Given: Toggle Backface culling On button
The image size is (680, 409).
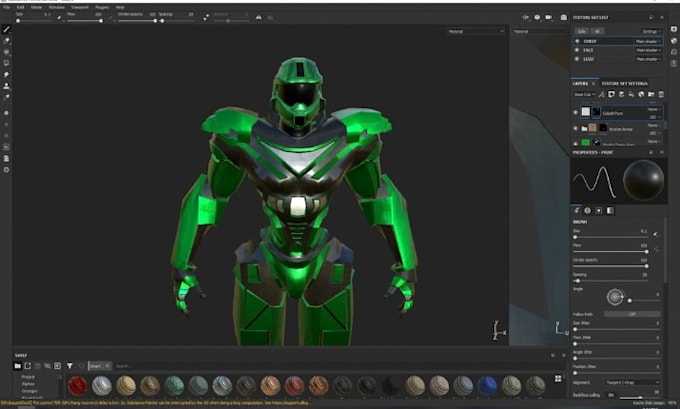Looking at the screenshot, I should [611, 395].
